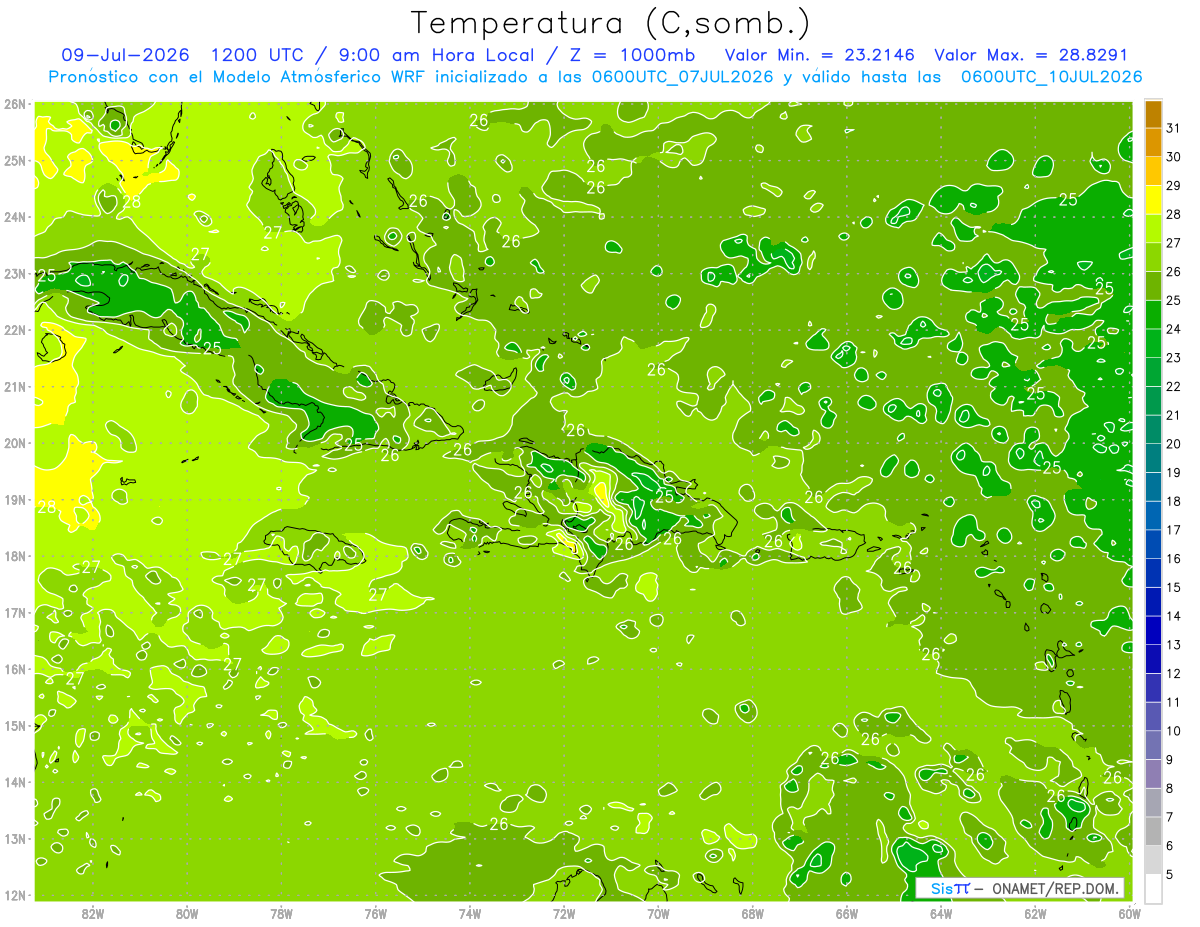Click the date text '09-Jul-2026'
Viewport: 1200px width, 927px height.
[x=125, y=55]
